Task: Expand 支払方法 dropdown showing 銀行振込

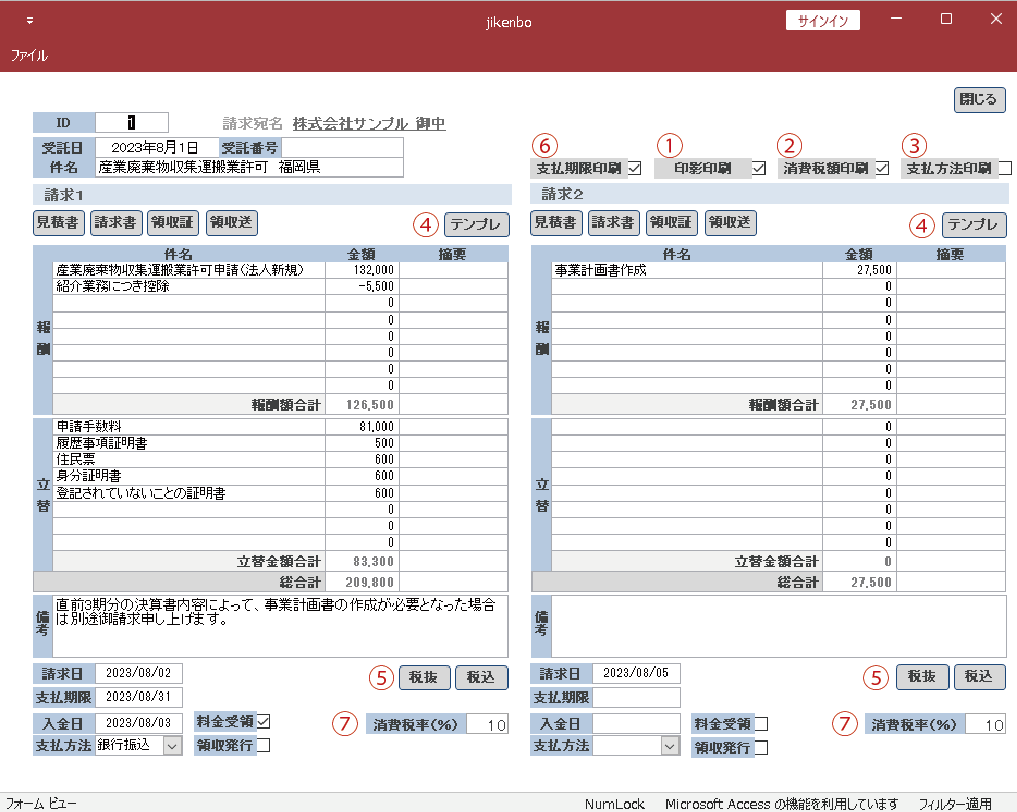Action: pyautogui.click(x=172, y=745)
